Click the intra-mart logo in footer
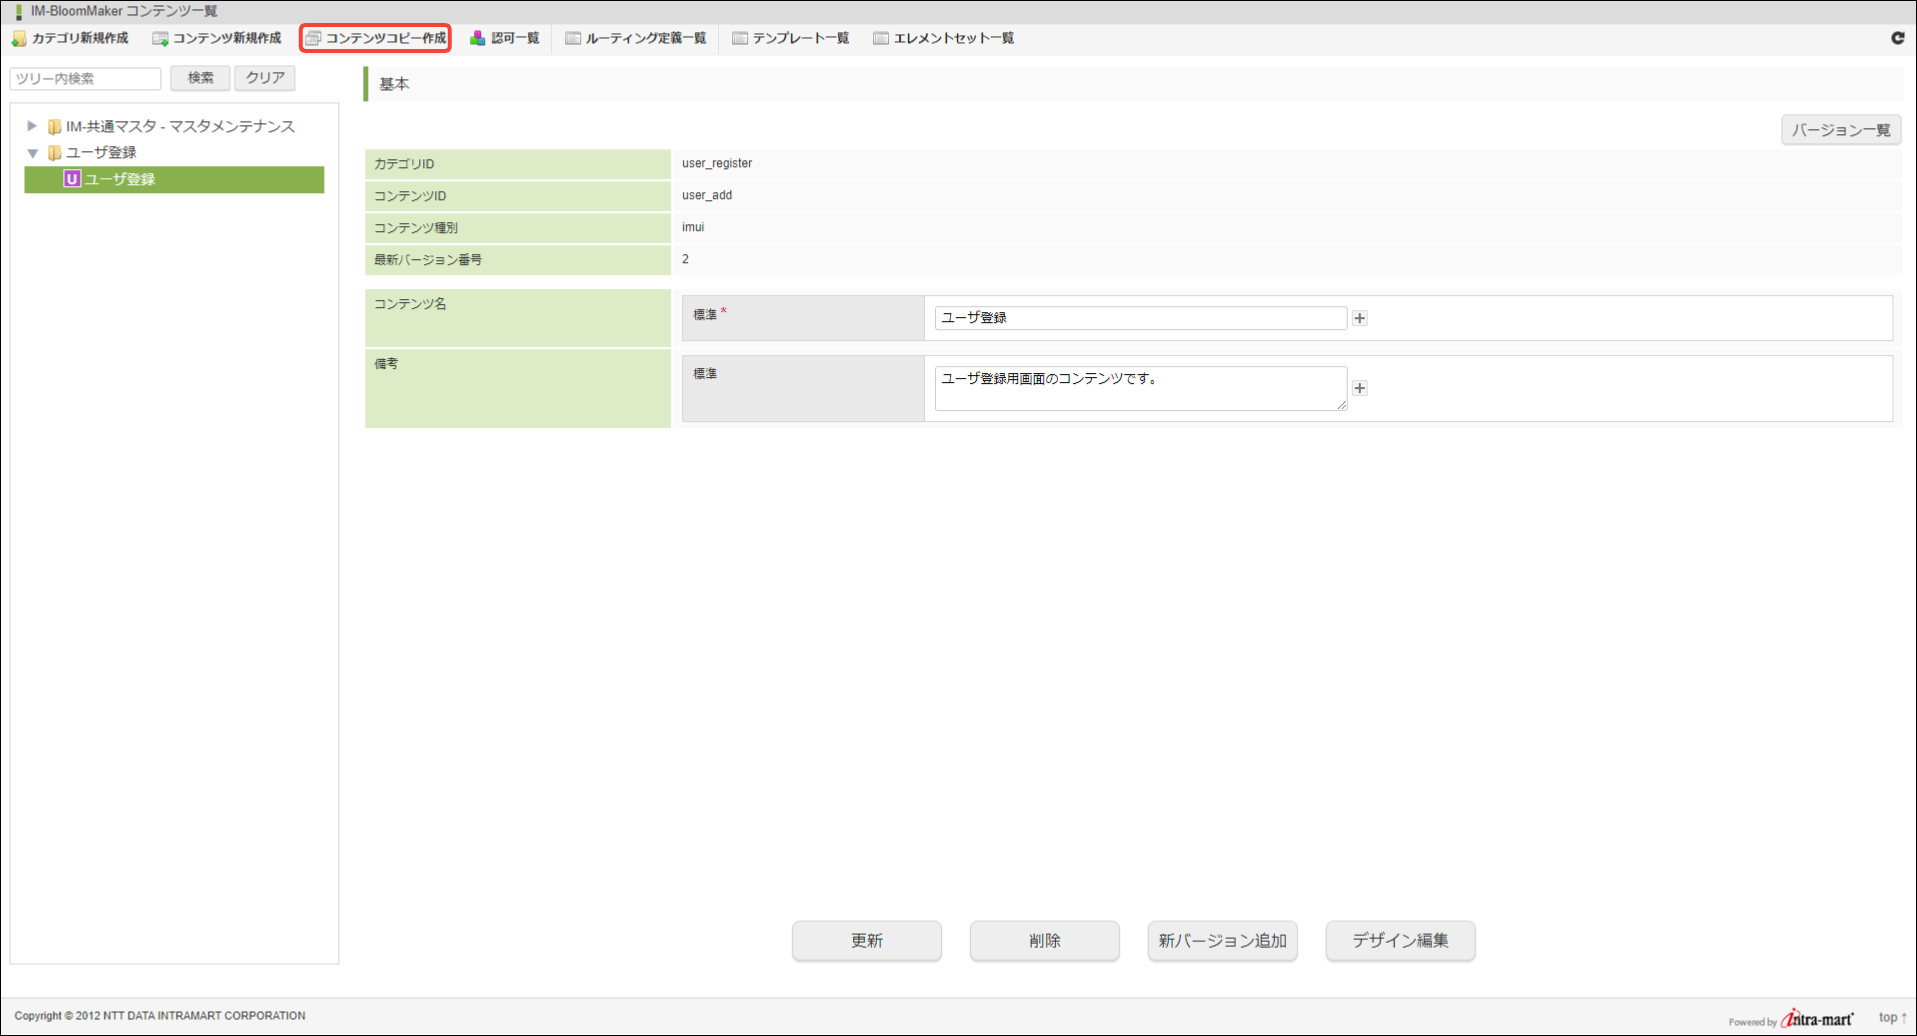The image size is (1917, 1036). (1817, 1018)
